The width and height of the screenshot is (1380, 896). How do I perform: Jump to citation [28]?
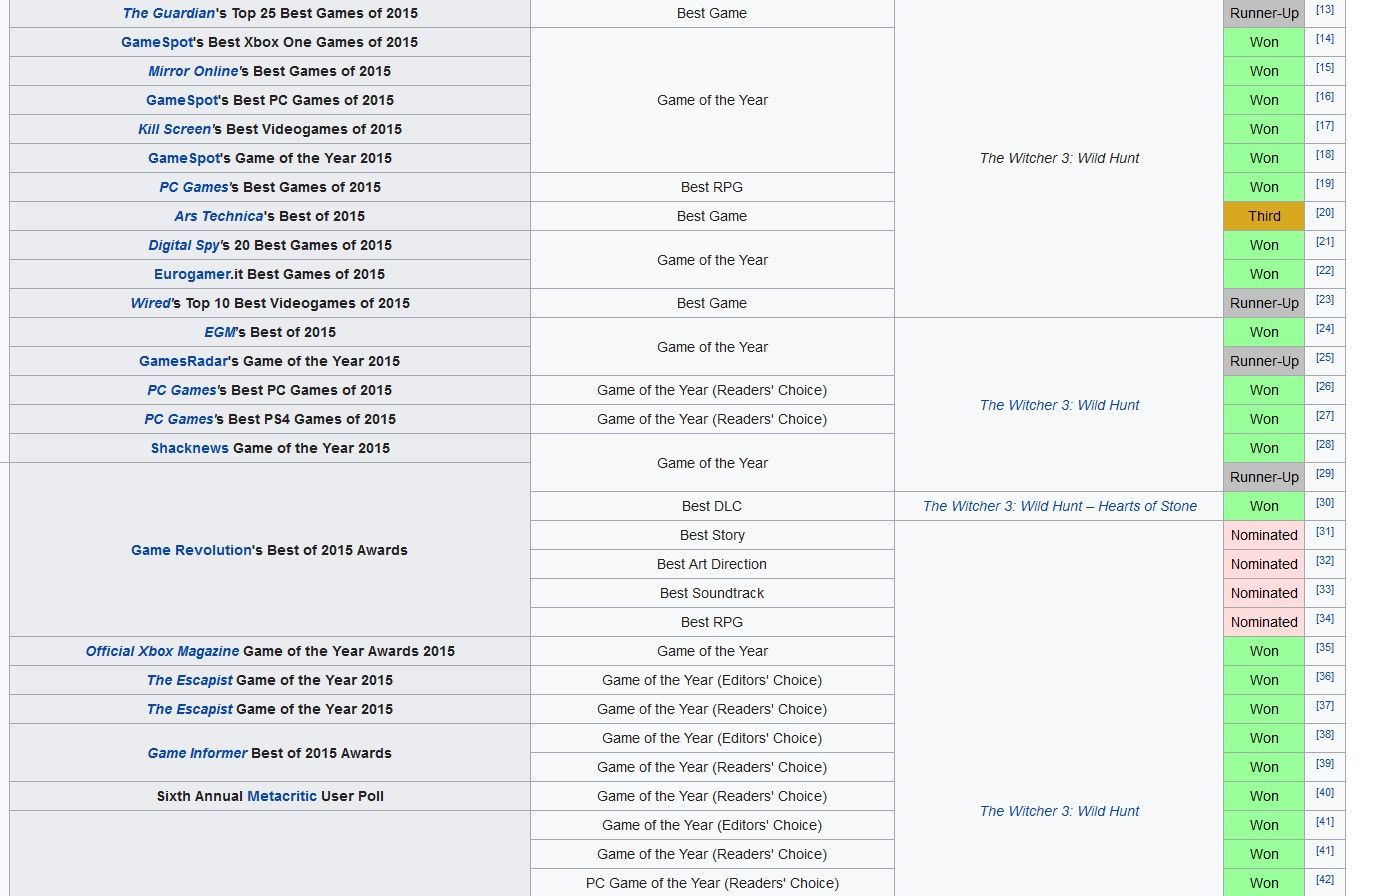[1325, 445]
